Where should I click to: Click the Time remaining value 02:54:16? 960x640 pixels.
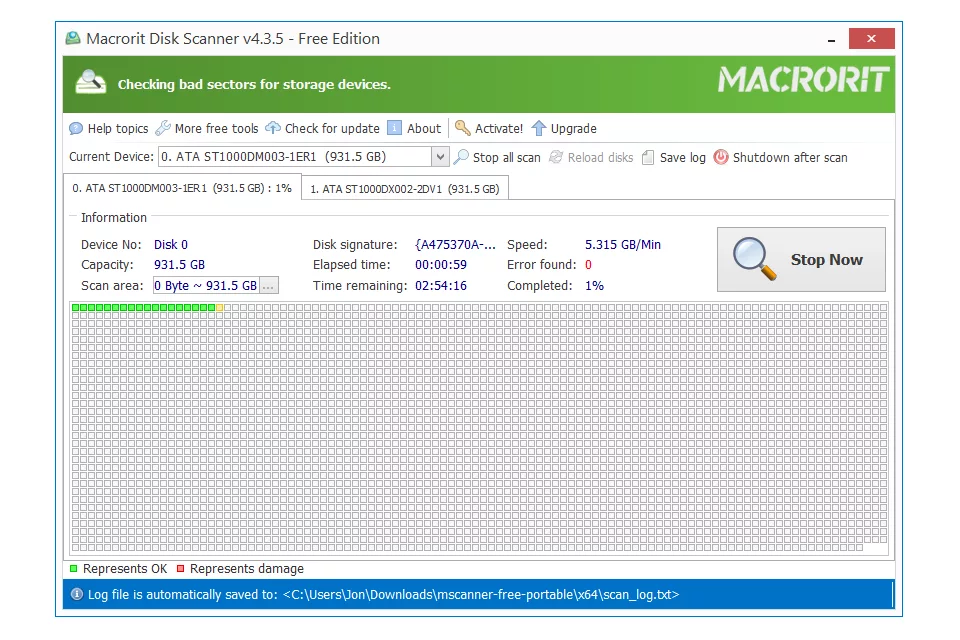point(441,285)
